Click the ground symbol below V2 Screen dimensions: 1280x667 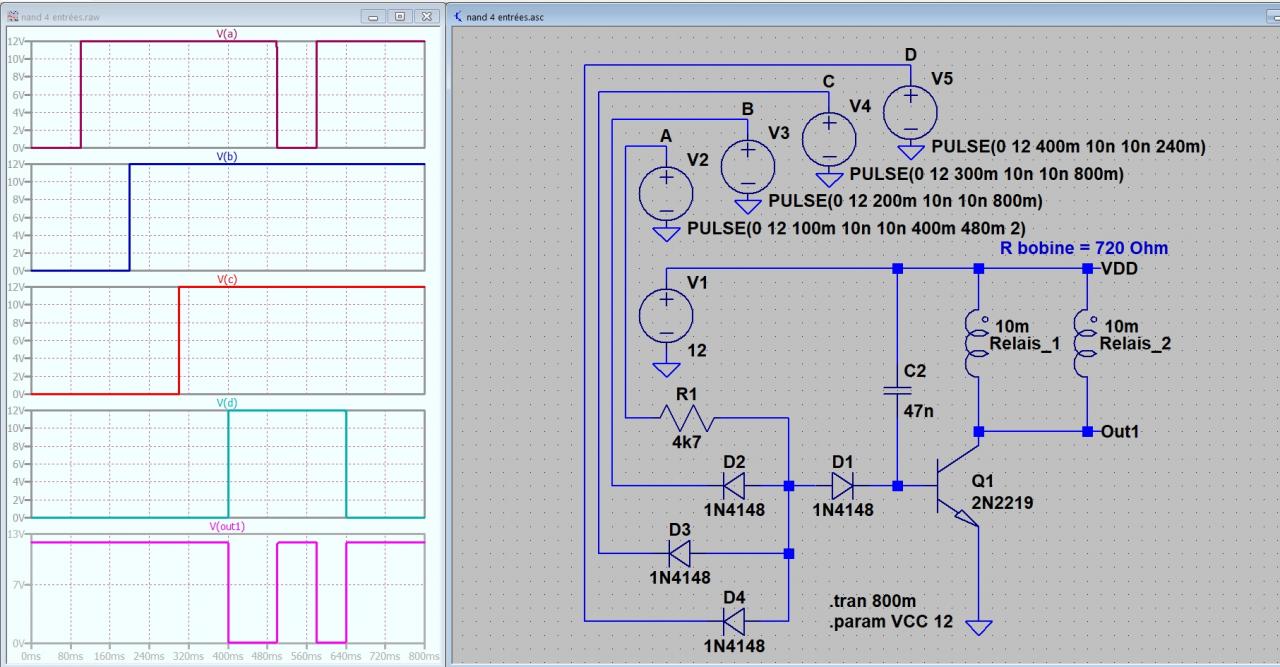pyautogui.click(x=666, y=234)
